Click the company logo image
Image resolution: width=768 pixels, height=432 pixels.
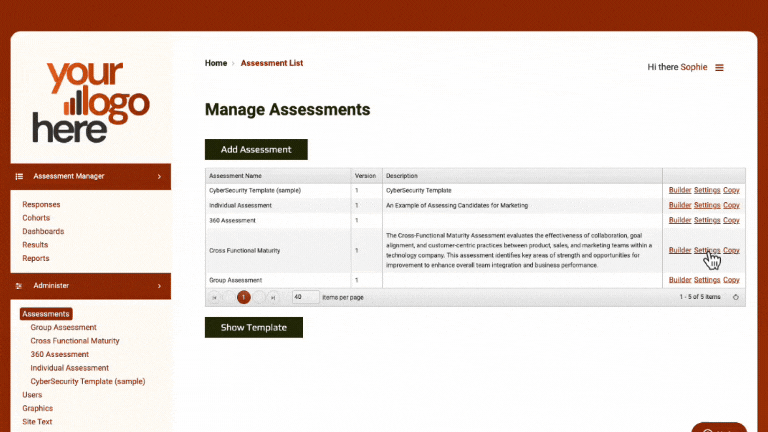[x=90, y=101]
